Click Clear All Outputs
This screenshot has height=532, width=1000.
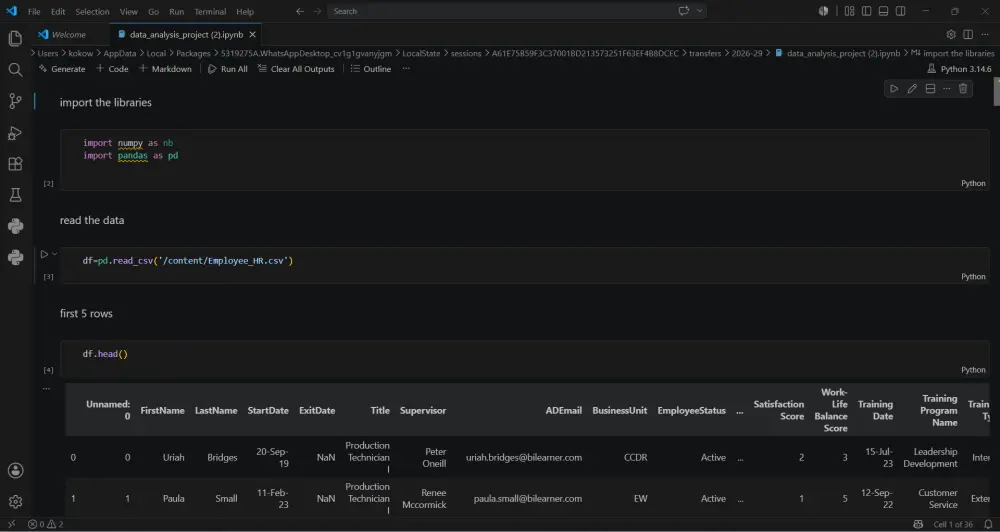[296, 69]
